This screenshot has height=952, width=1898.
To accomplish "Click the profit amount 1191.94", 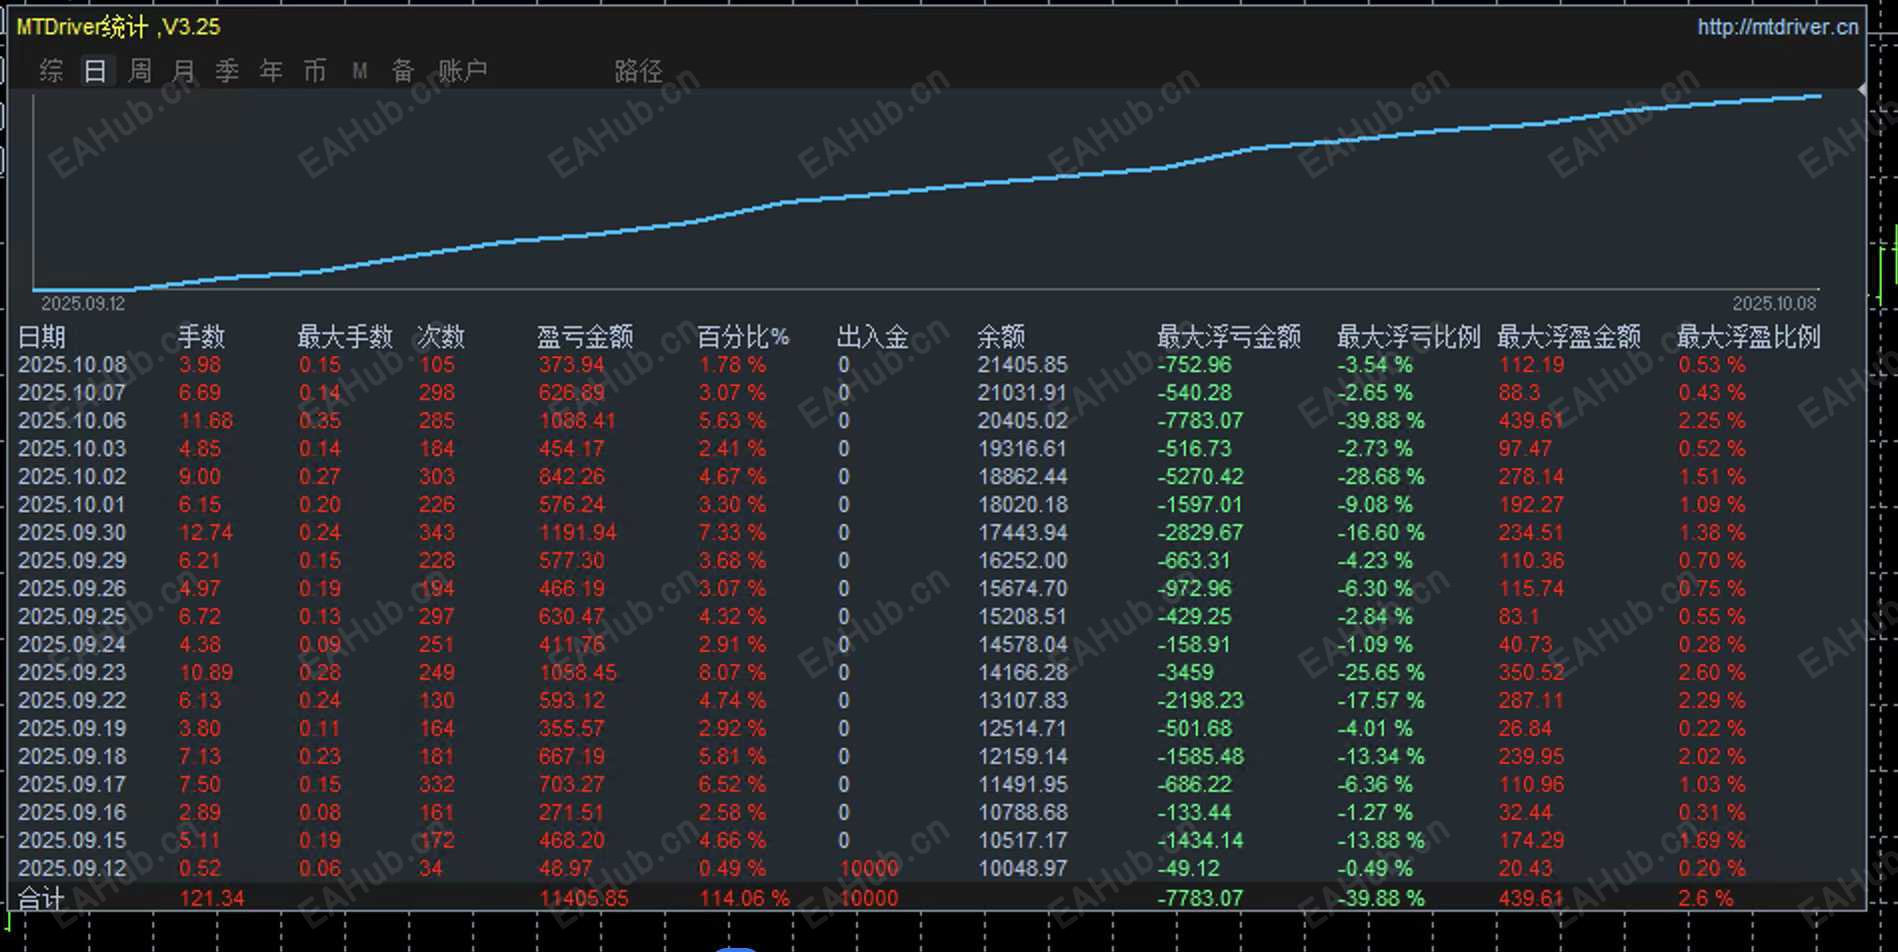I will pos(578,533).
